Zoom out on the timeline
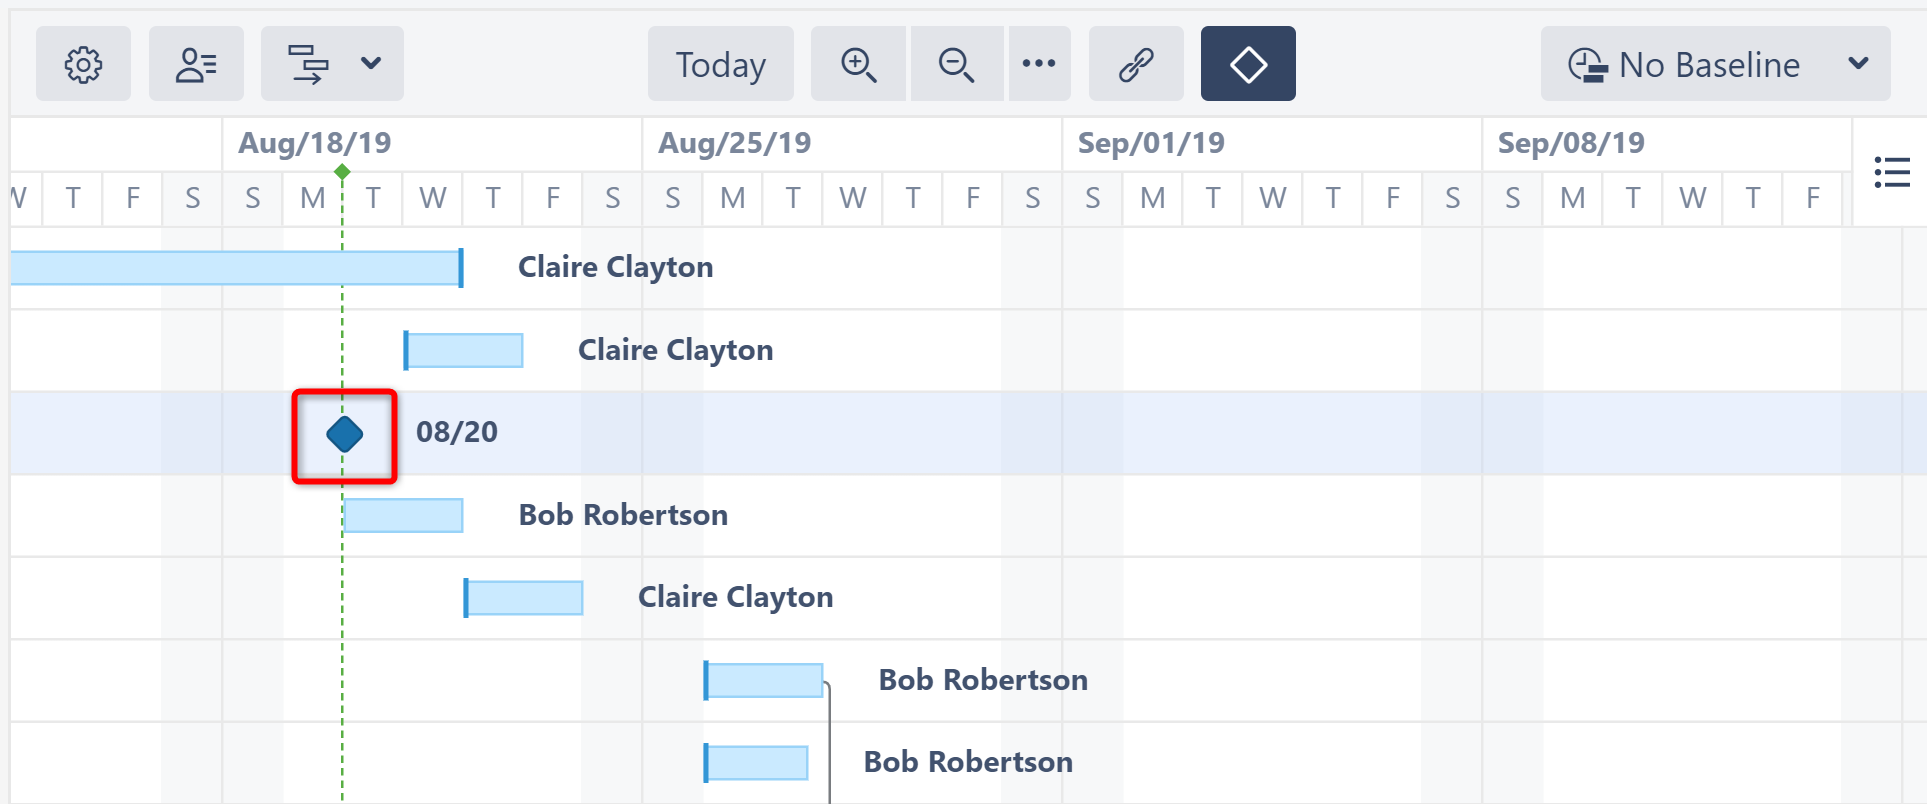Viewport: 1927px width, 804px height. [x=955, y=64]
